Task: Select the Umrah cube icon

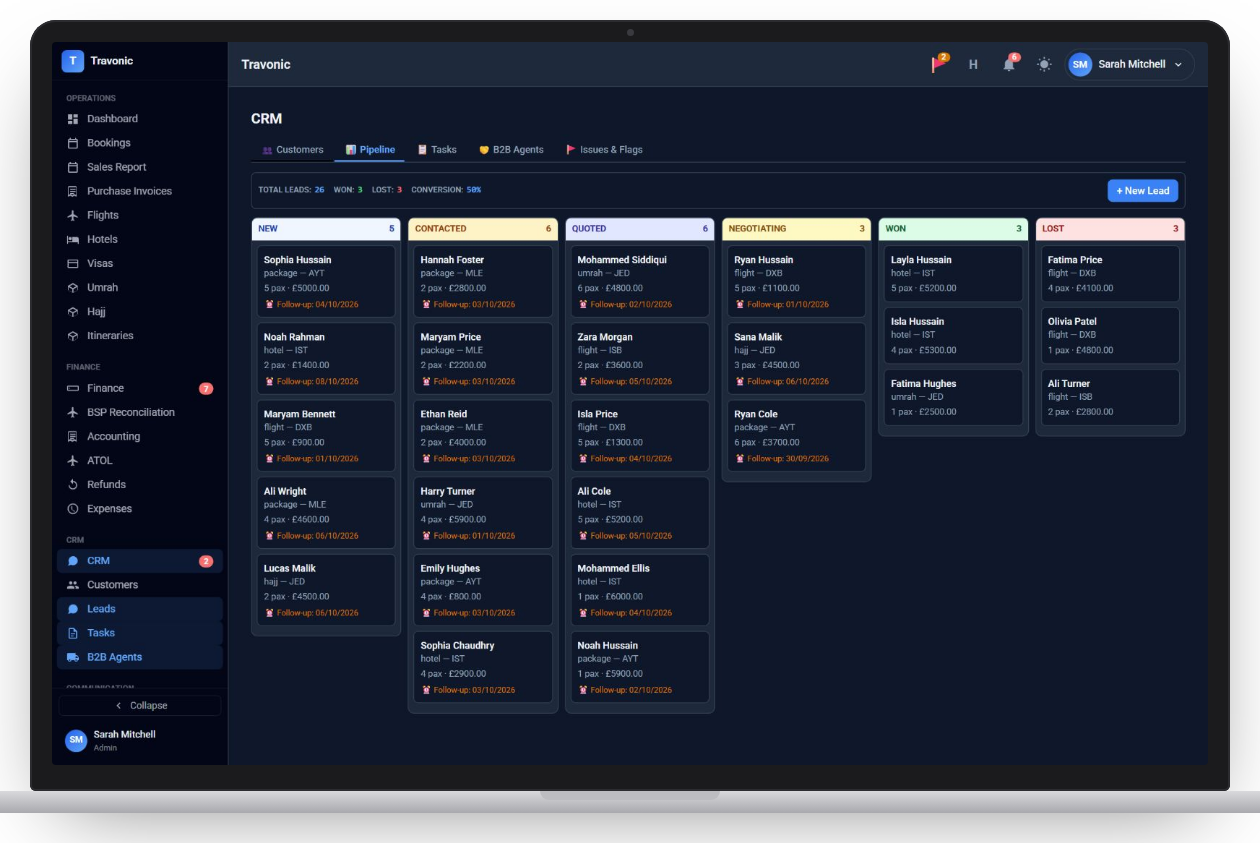Action: pos(73,287)
